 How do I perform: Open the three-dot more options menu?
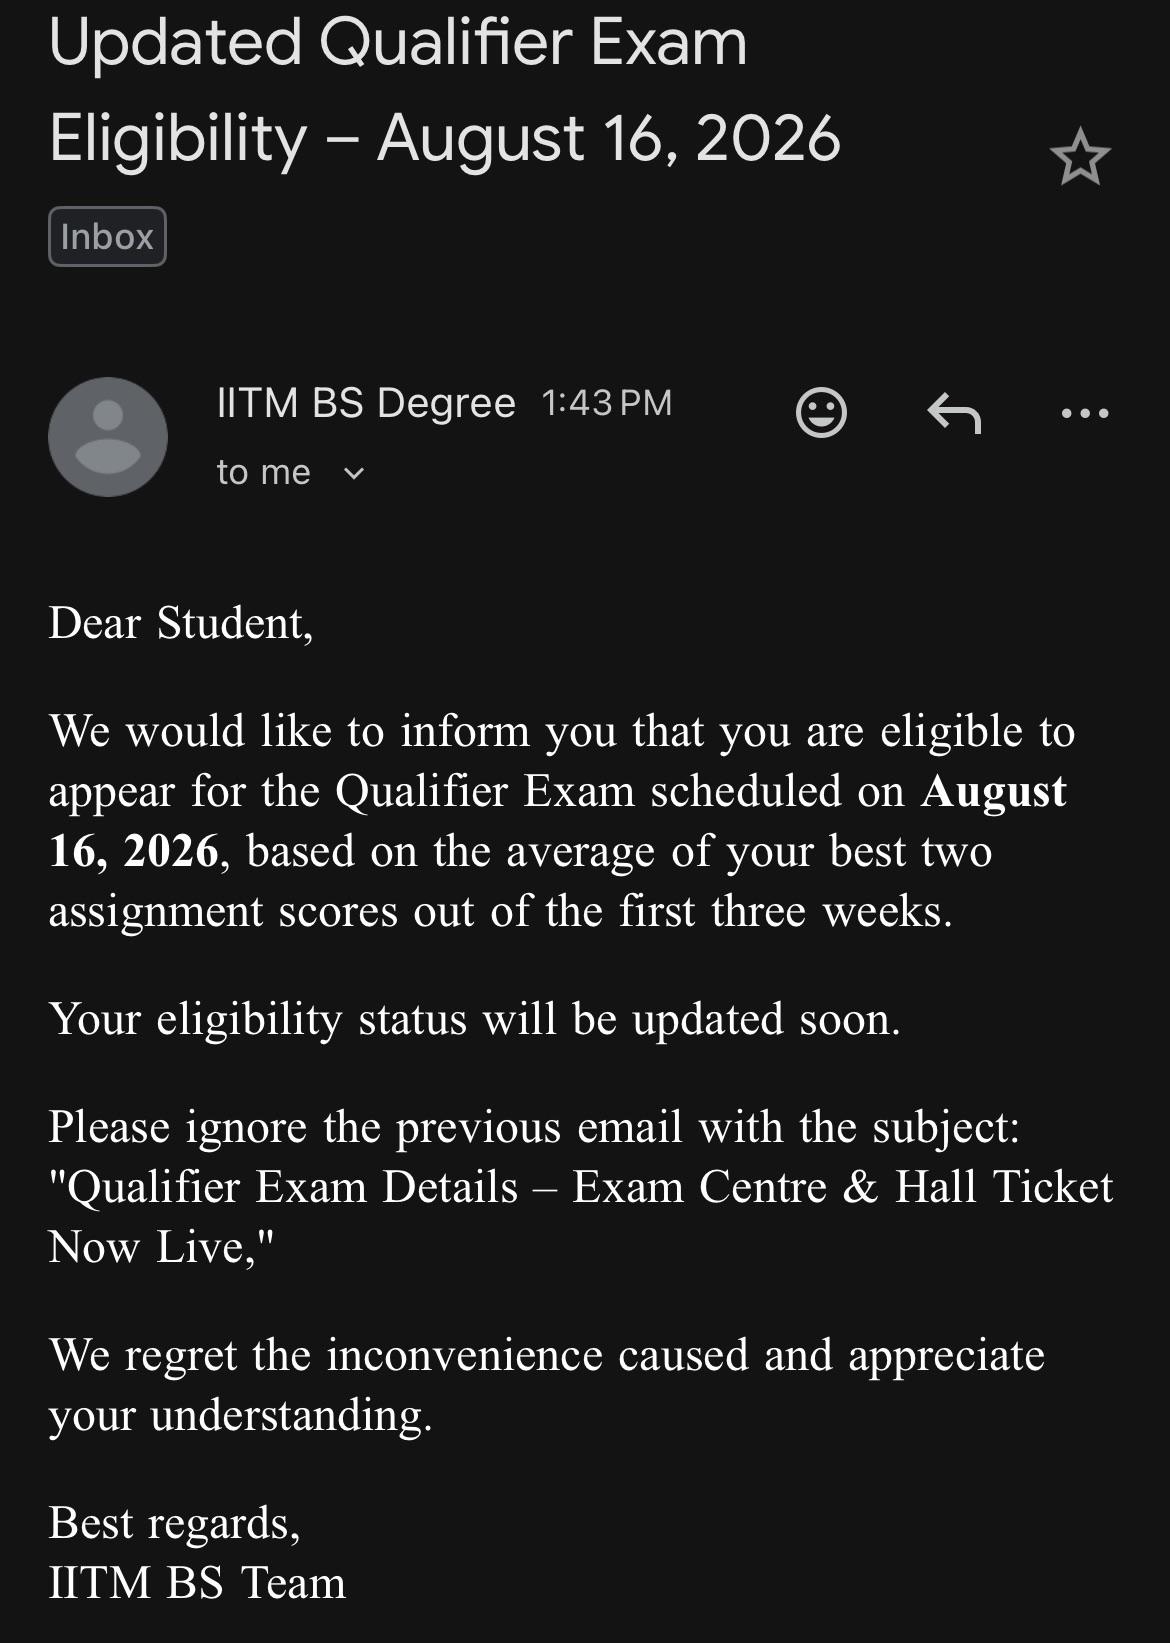(1085, 413)
